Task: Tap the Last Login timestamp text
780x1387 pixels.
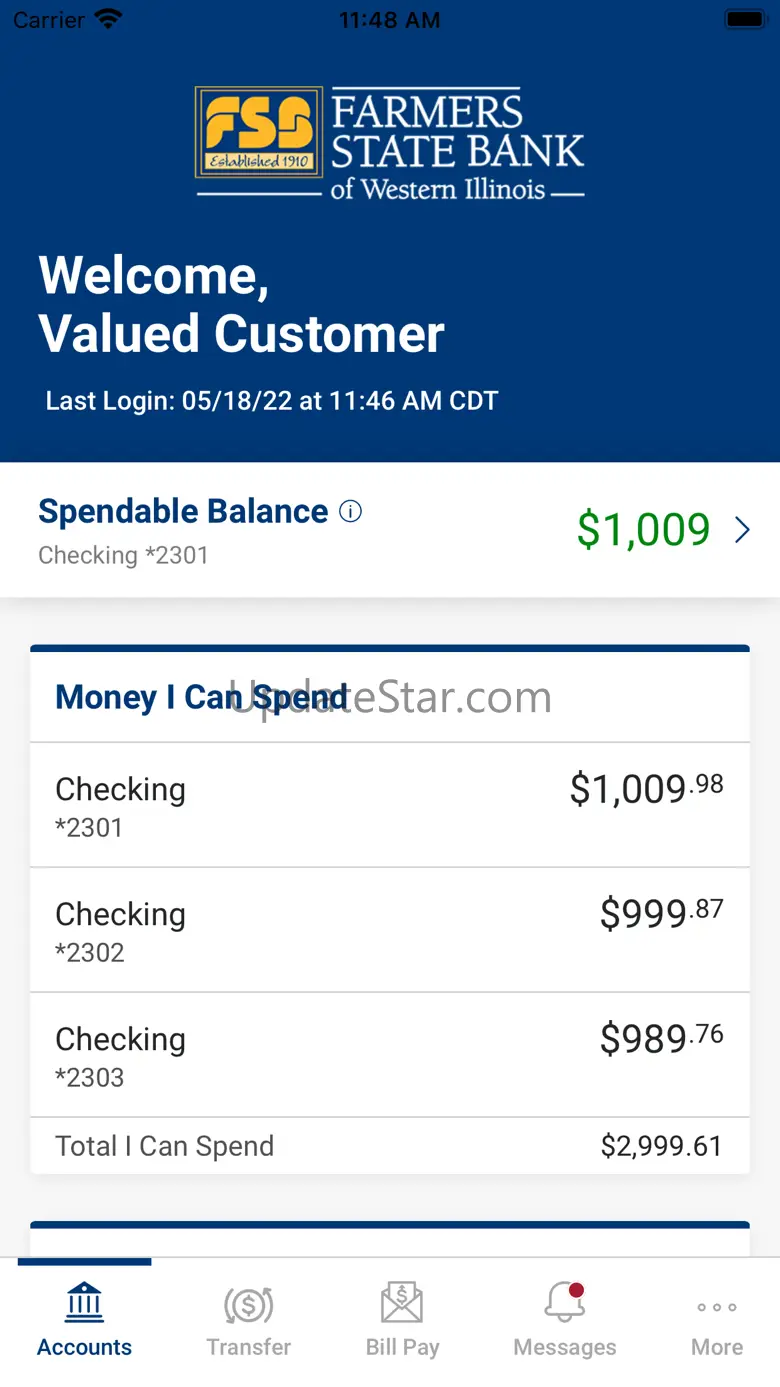Action: click(x=272, y=401)
